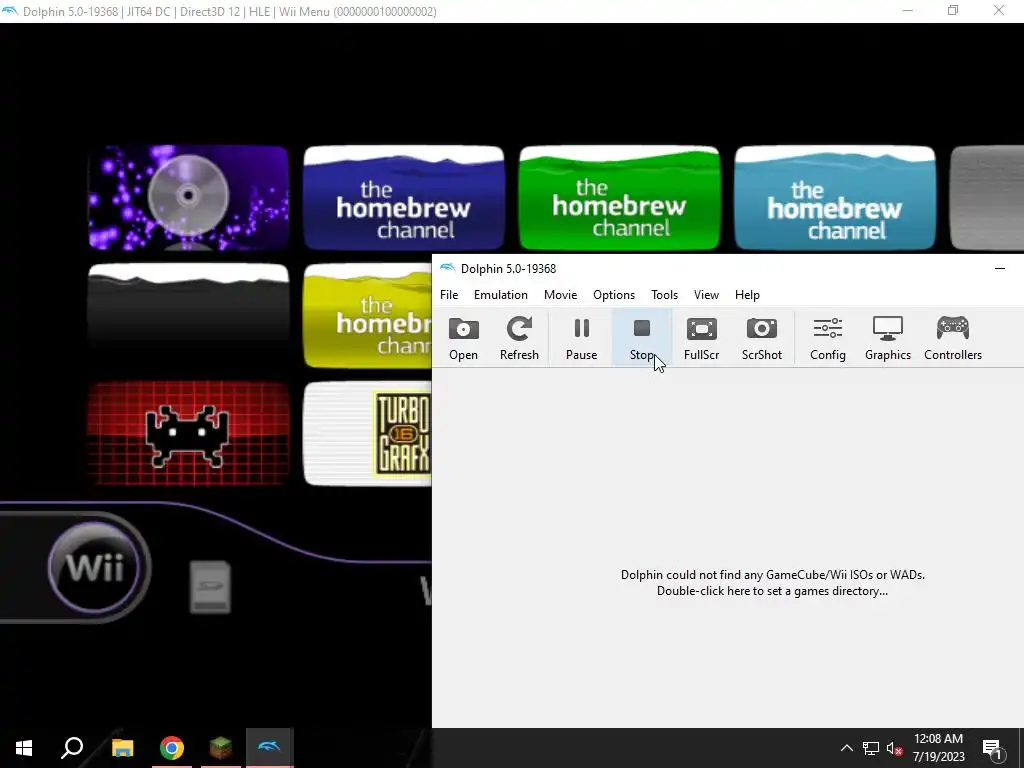The height and width of the screenshot is (768, 1024).
Task: Select the Disc Channel tile
Action: 188,197
